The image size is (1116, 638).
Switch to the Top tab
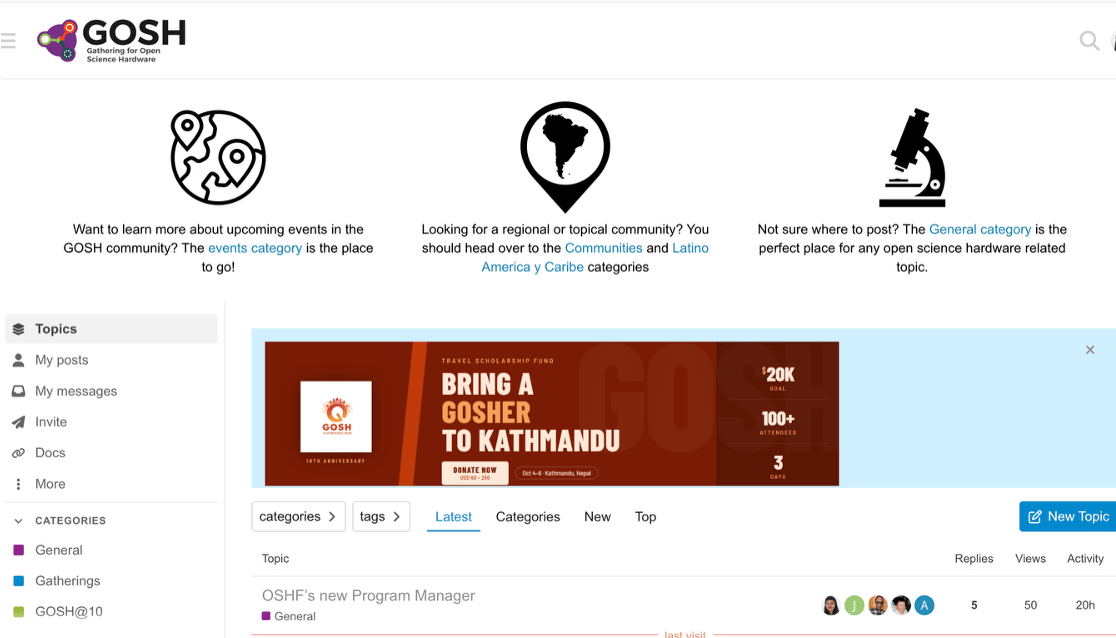click(646, 517)
